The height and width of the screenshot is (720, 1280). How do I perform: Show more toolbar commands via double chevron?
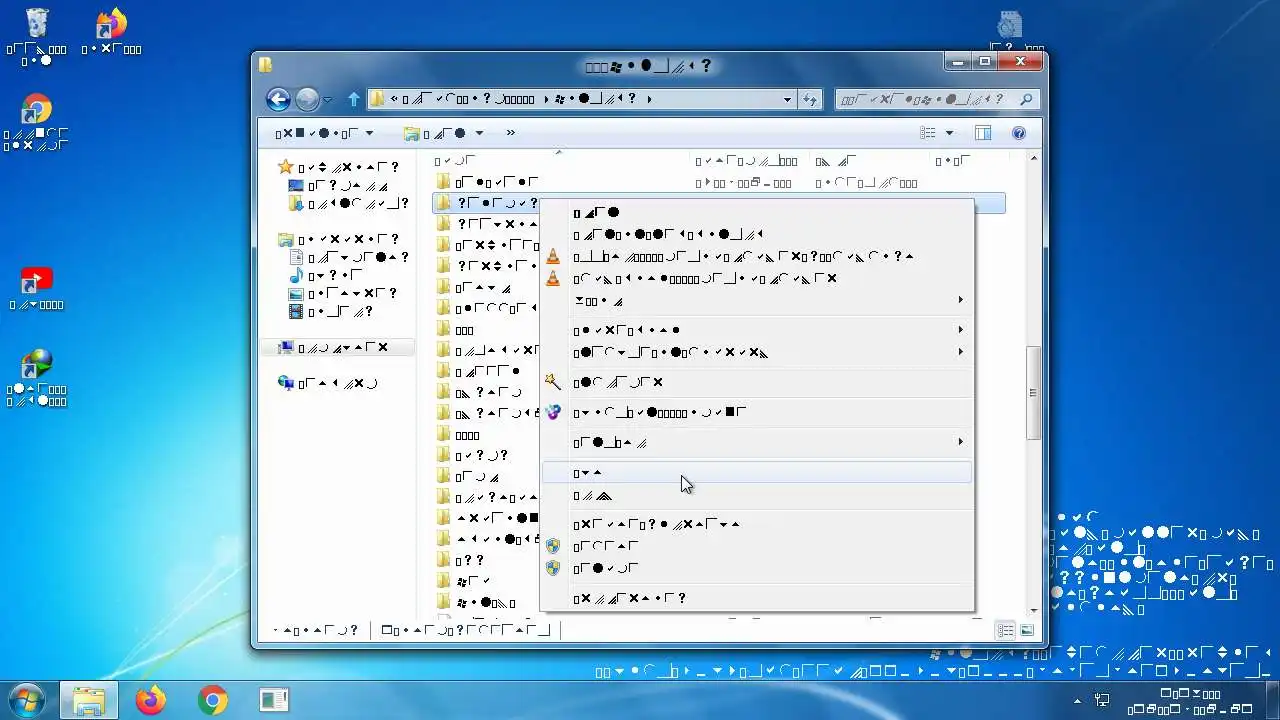(x=511, y=133)
